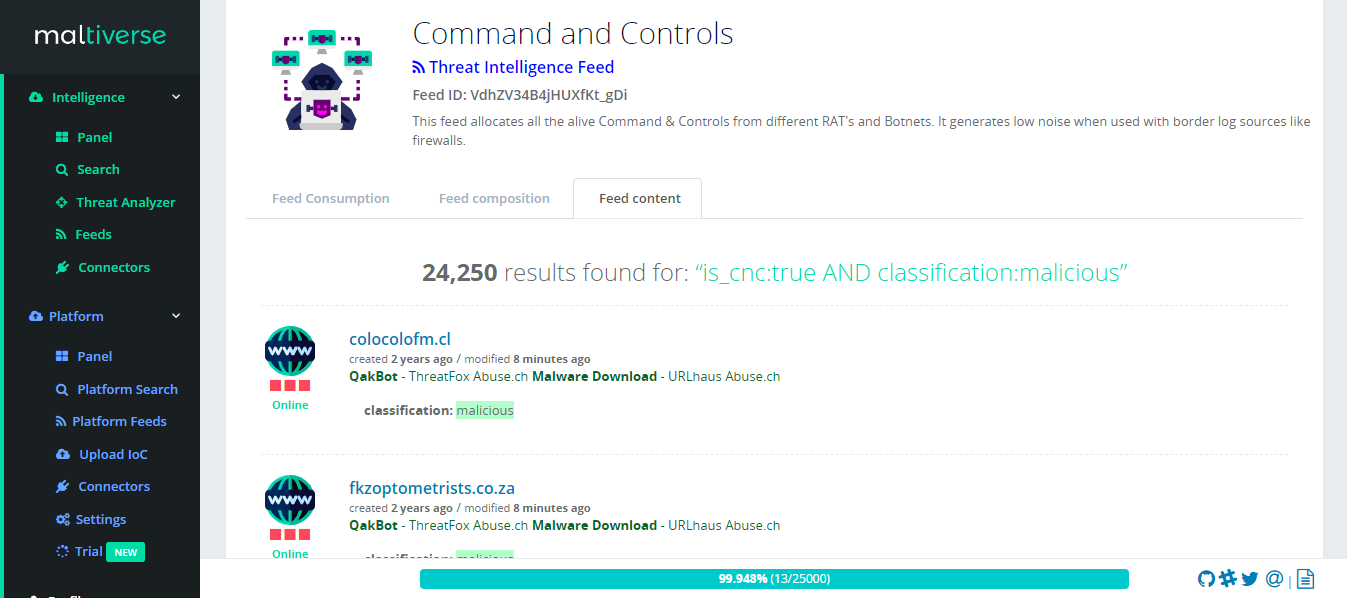Switch to the Feed composition tab
The image size is (1347, 598).
pos(494,198)
